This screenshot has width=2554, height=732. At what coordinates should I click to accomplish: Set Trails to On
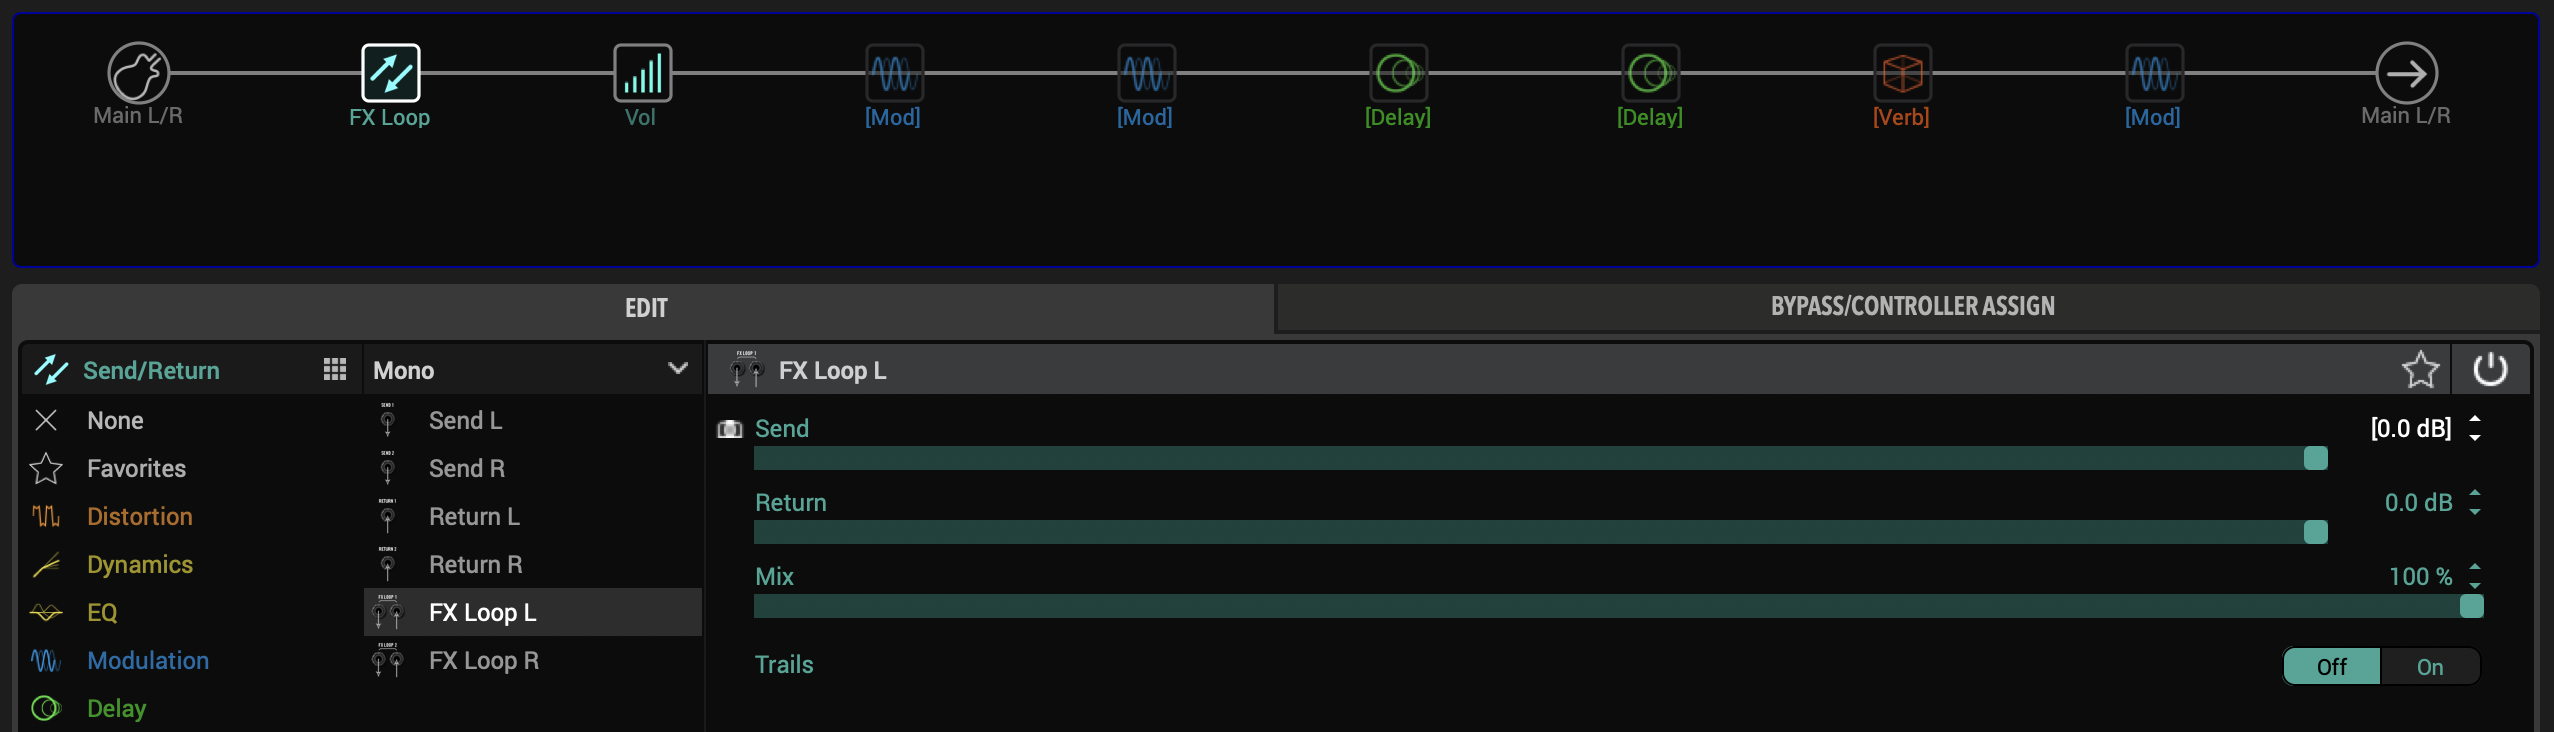pos(2430,667)
